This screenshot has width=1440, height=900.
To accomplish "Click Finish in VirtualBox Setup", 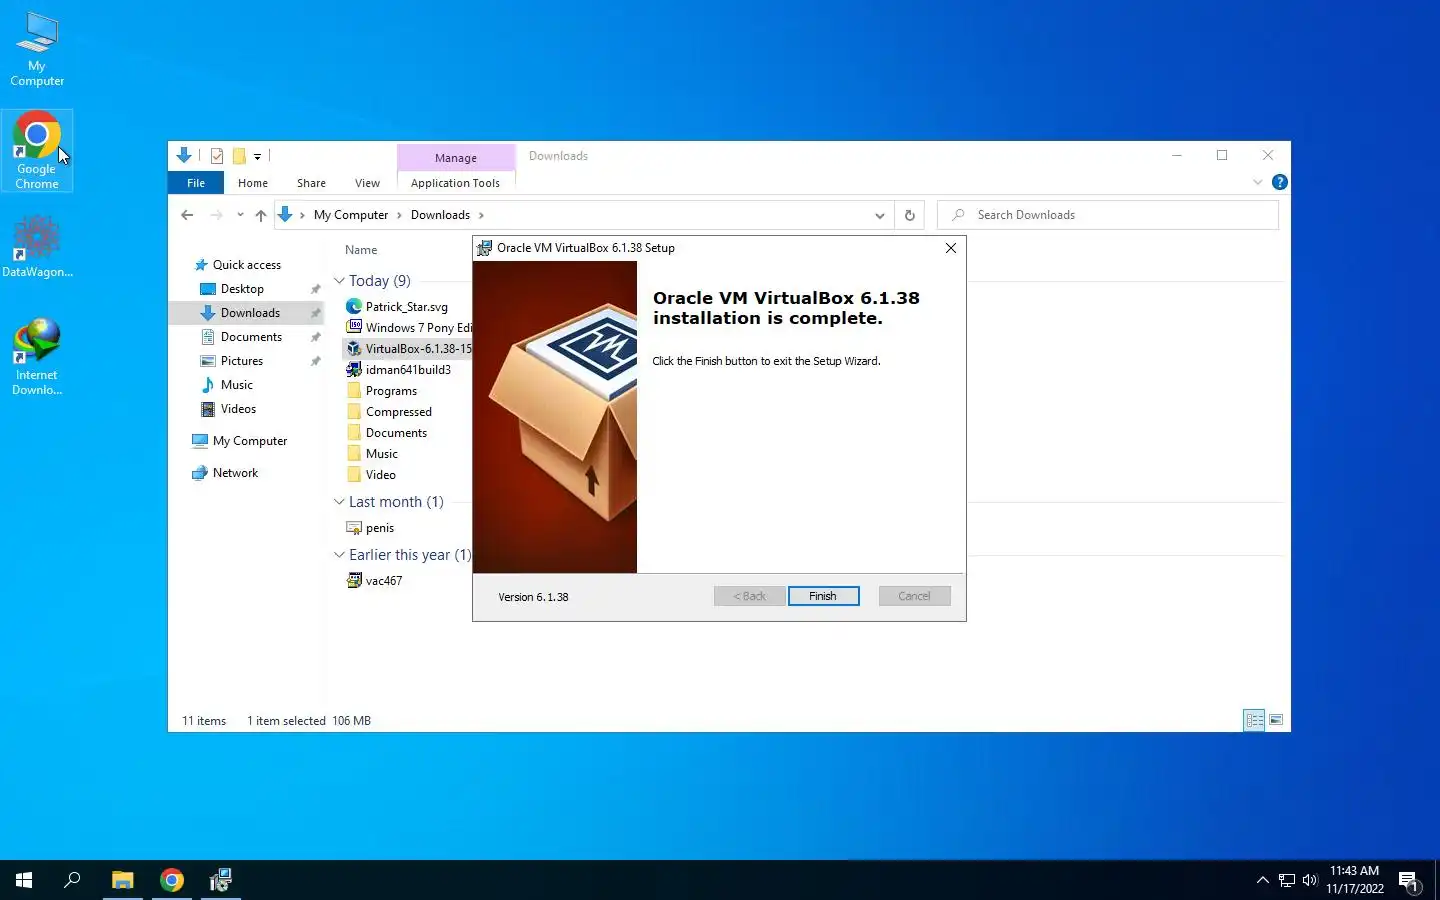I will click(x=823, y=596).
